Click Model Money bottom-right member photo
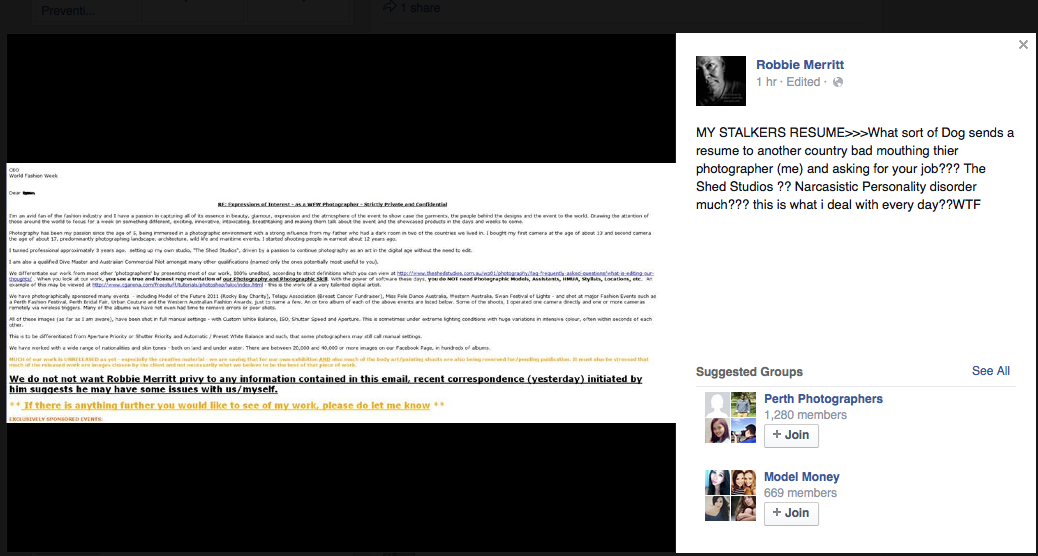The height and width of the screenshot is (556, 1038). (x=743, y=508)
